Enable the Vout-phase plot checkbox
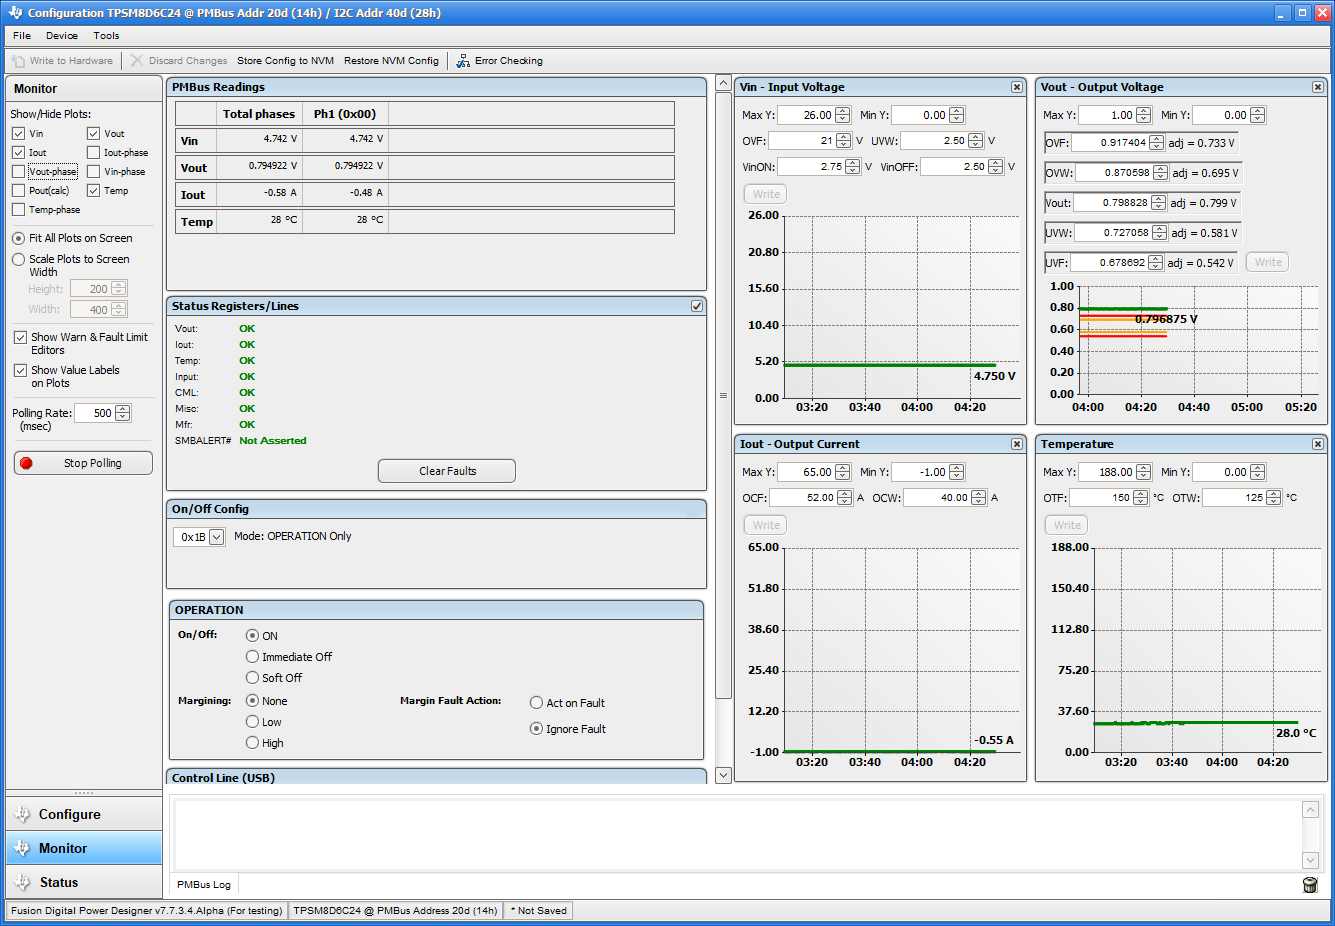1335x926 pixels. coord(19,172)
